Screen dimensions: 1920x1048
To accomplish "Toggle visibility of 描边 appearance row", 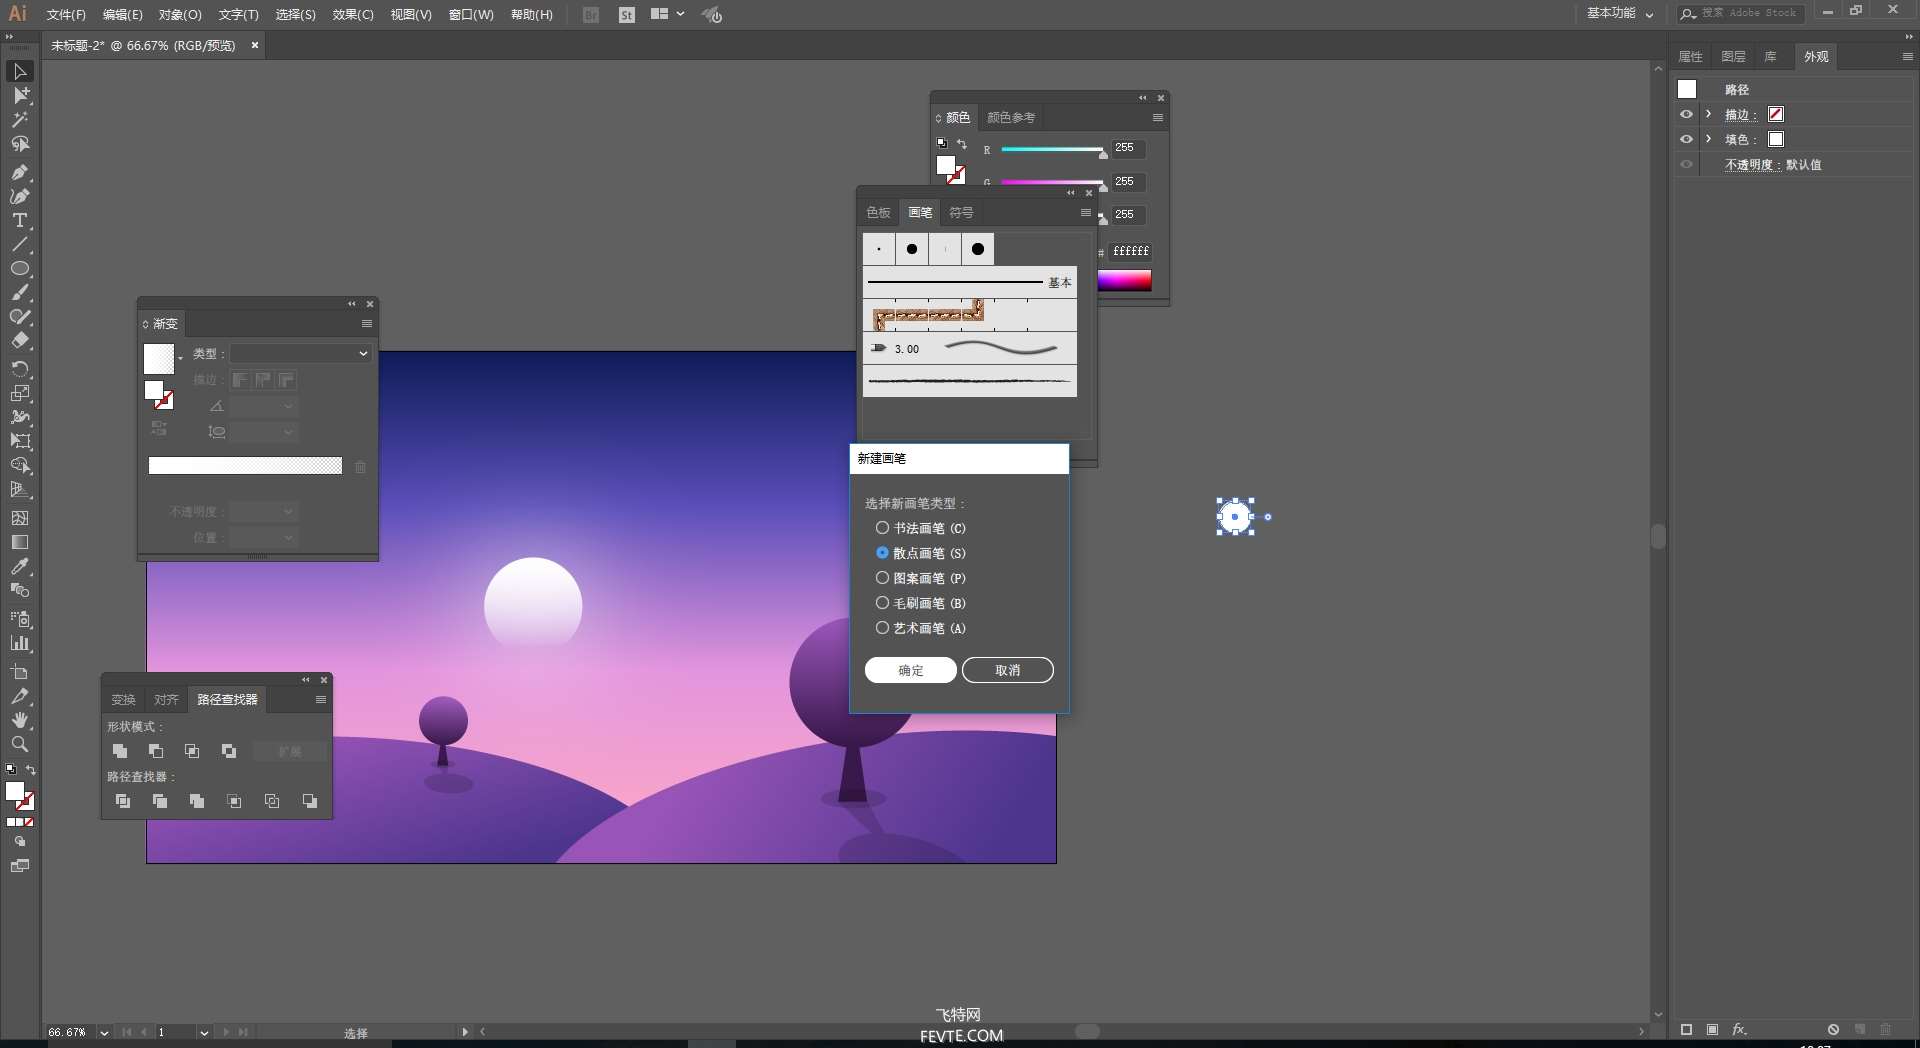I will click(1687, 114).
